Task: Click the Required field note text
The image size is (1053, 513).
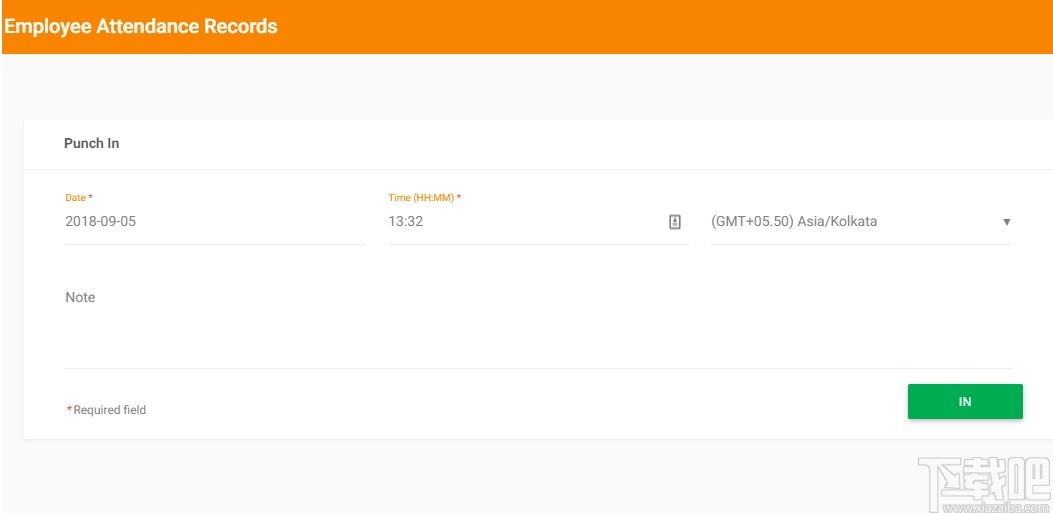Action: (x=106, y=410)
